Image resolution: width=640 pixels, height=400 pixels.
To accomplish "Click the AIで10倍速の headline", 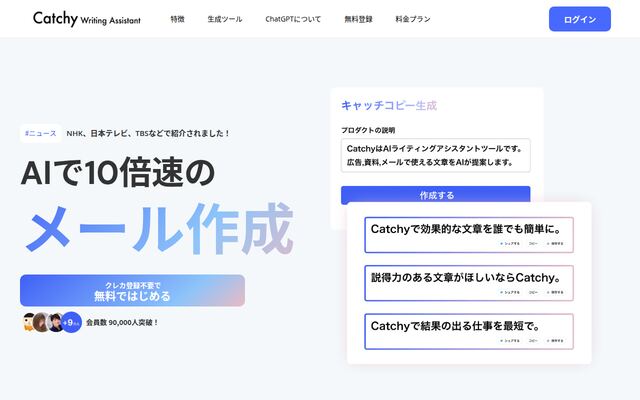I will (x=118, y=172).
